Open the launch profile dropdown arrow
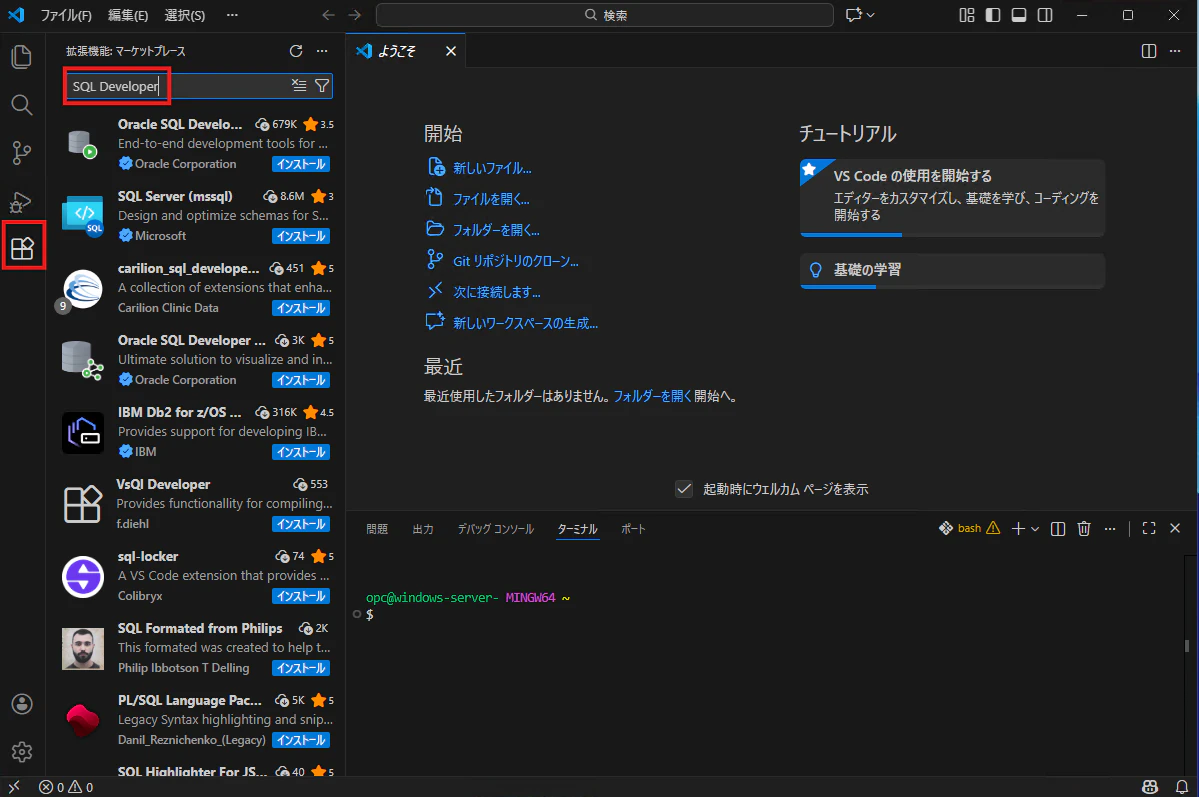Image resolution: width=1199 pixels, height=797 pixels. 1035,529
